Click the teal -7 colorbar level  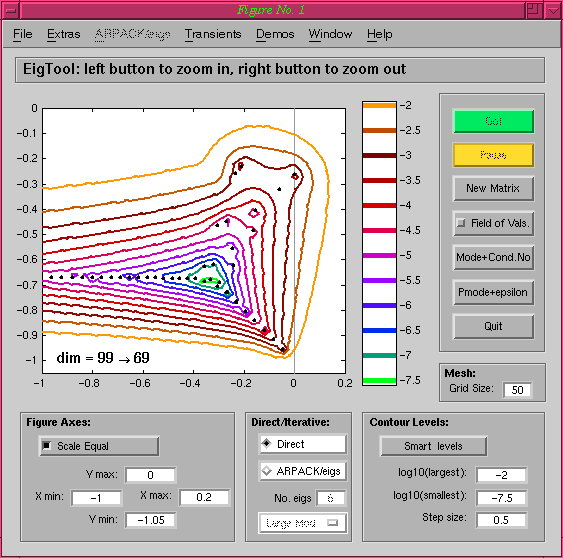pos(379,355)
